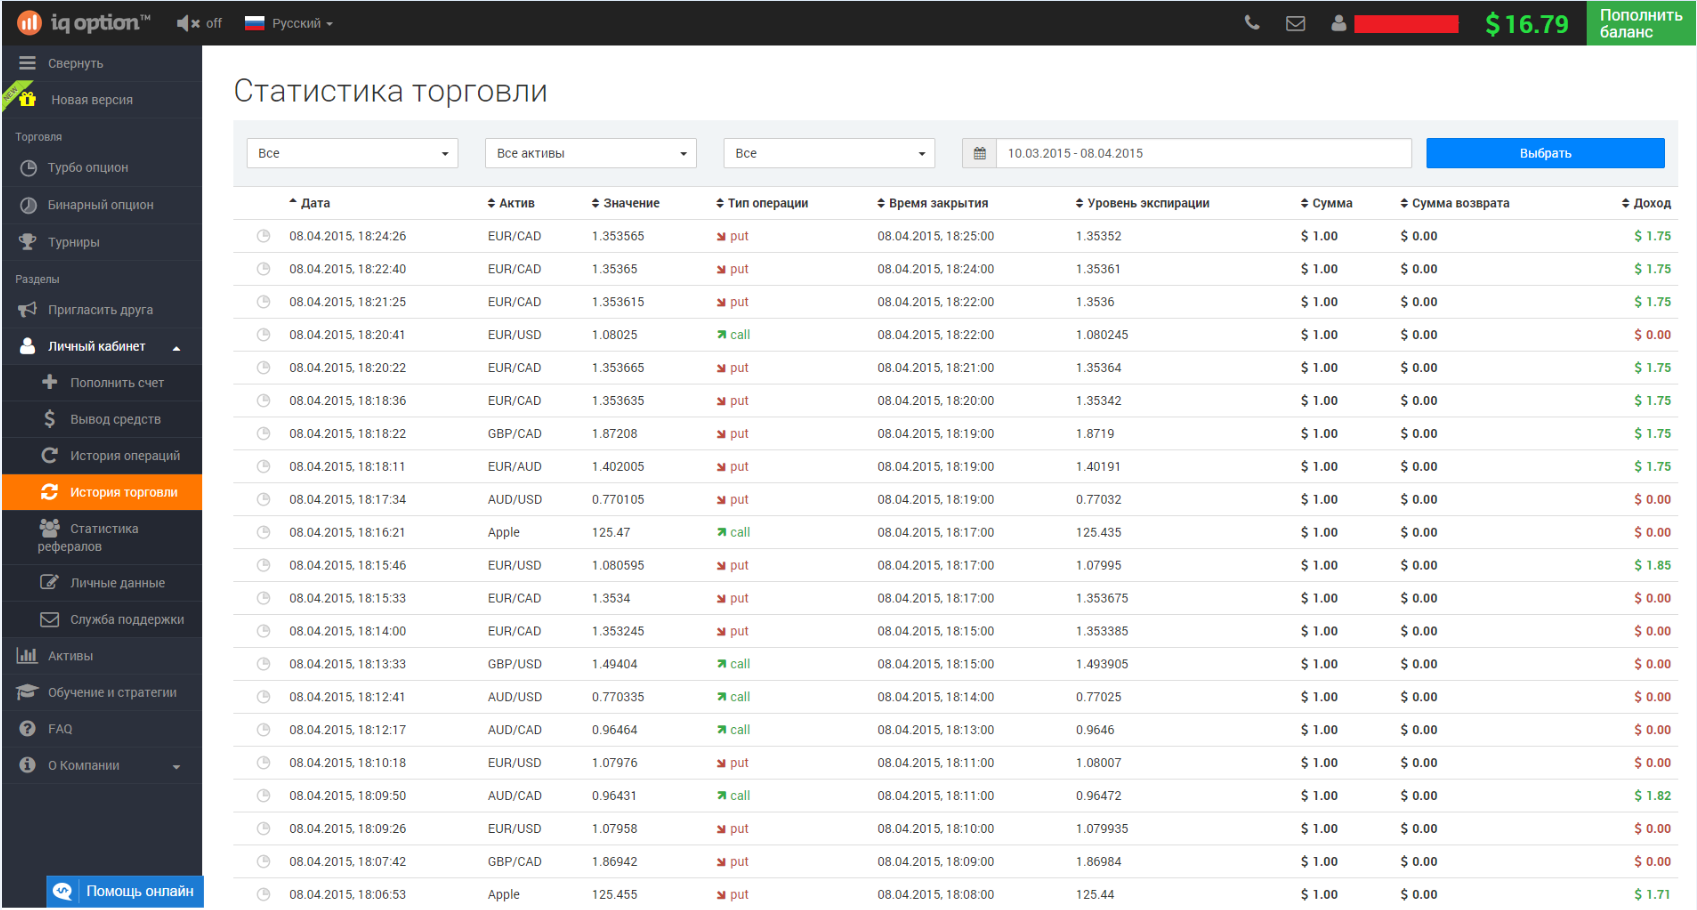Image resolution: width=1697 pixels, height=910 pixels.
Task: Open the Помощь онлайн chat widget
Action: [x=125, y=891]
